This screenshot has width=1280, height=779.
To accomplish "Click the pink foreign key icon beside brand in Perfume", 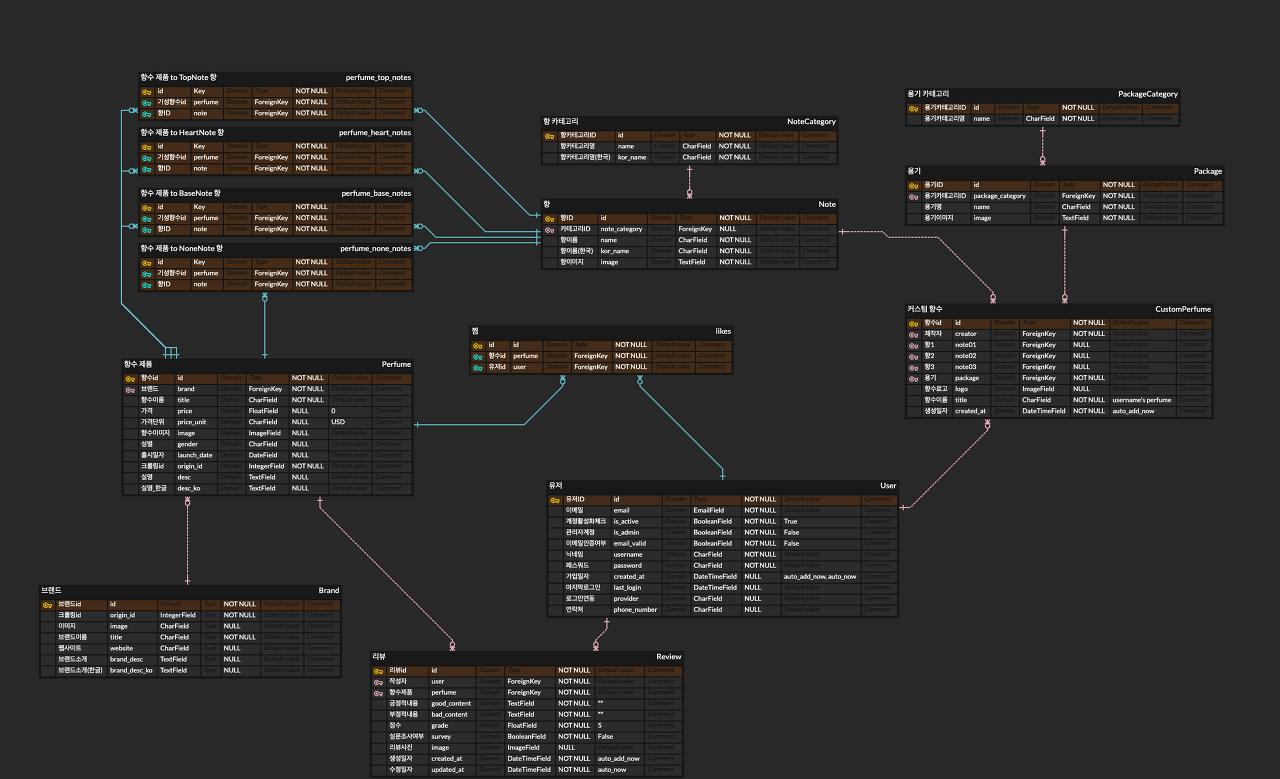I will tap(130, 389).
